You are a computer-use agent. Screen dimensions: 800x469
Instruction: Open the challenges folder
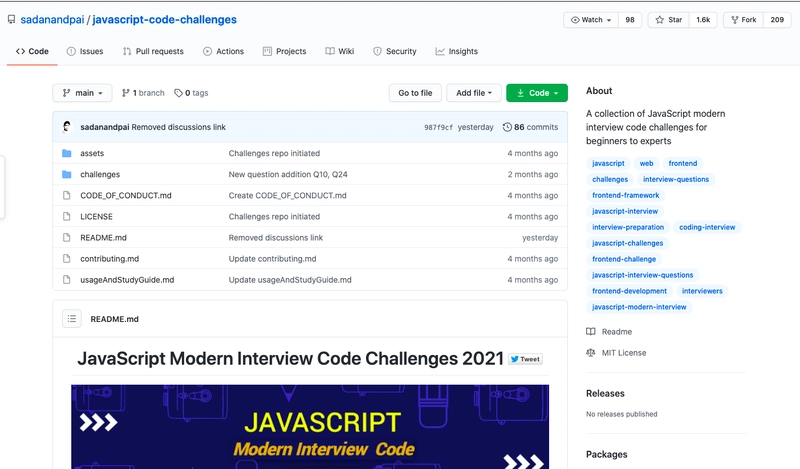coord(100,174)
